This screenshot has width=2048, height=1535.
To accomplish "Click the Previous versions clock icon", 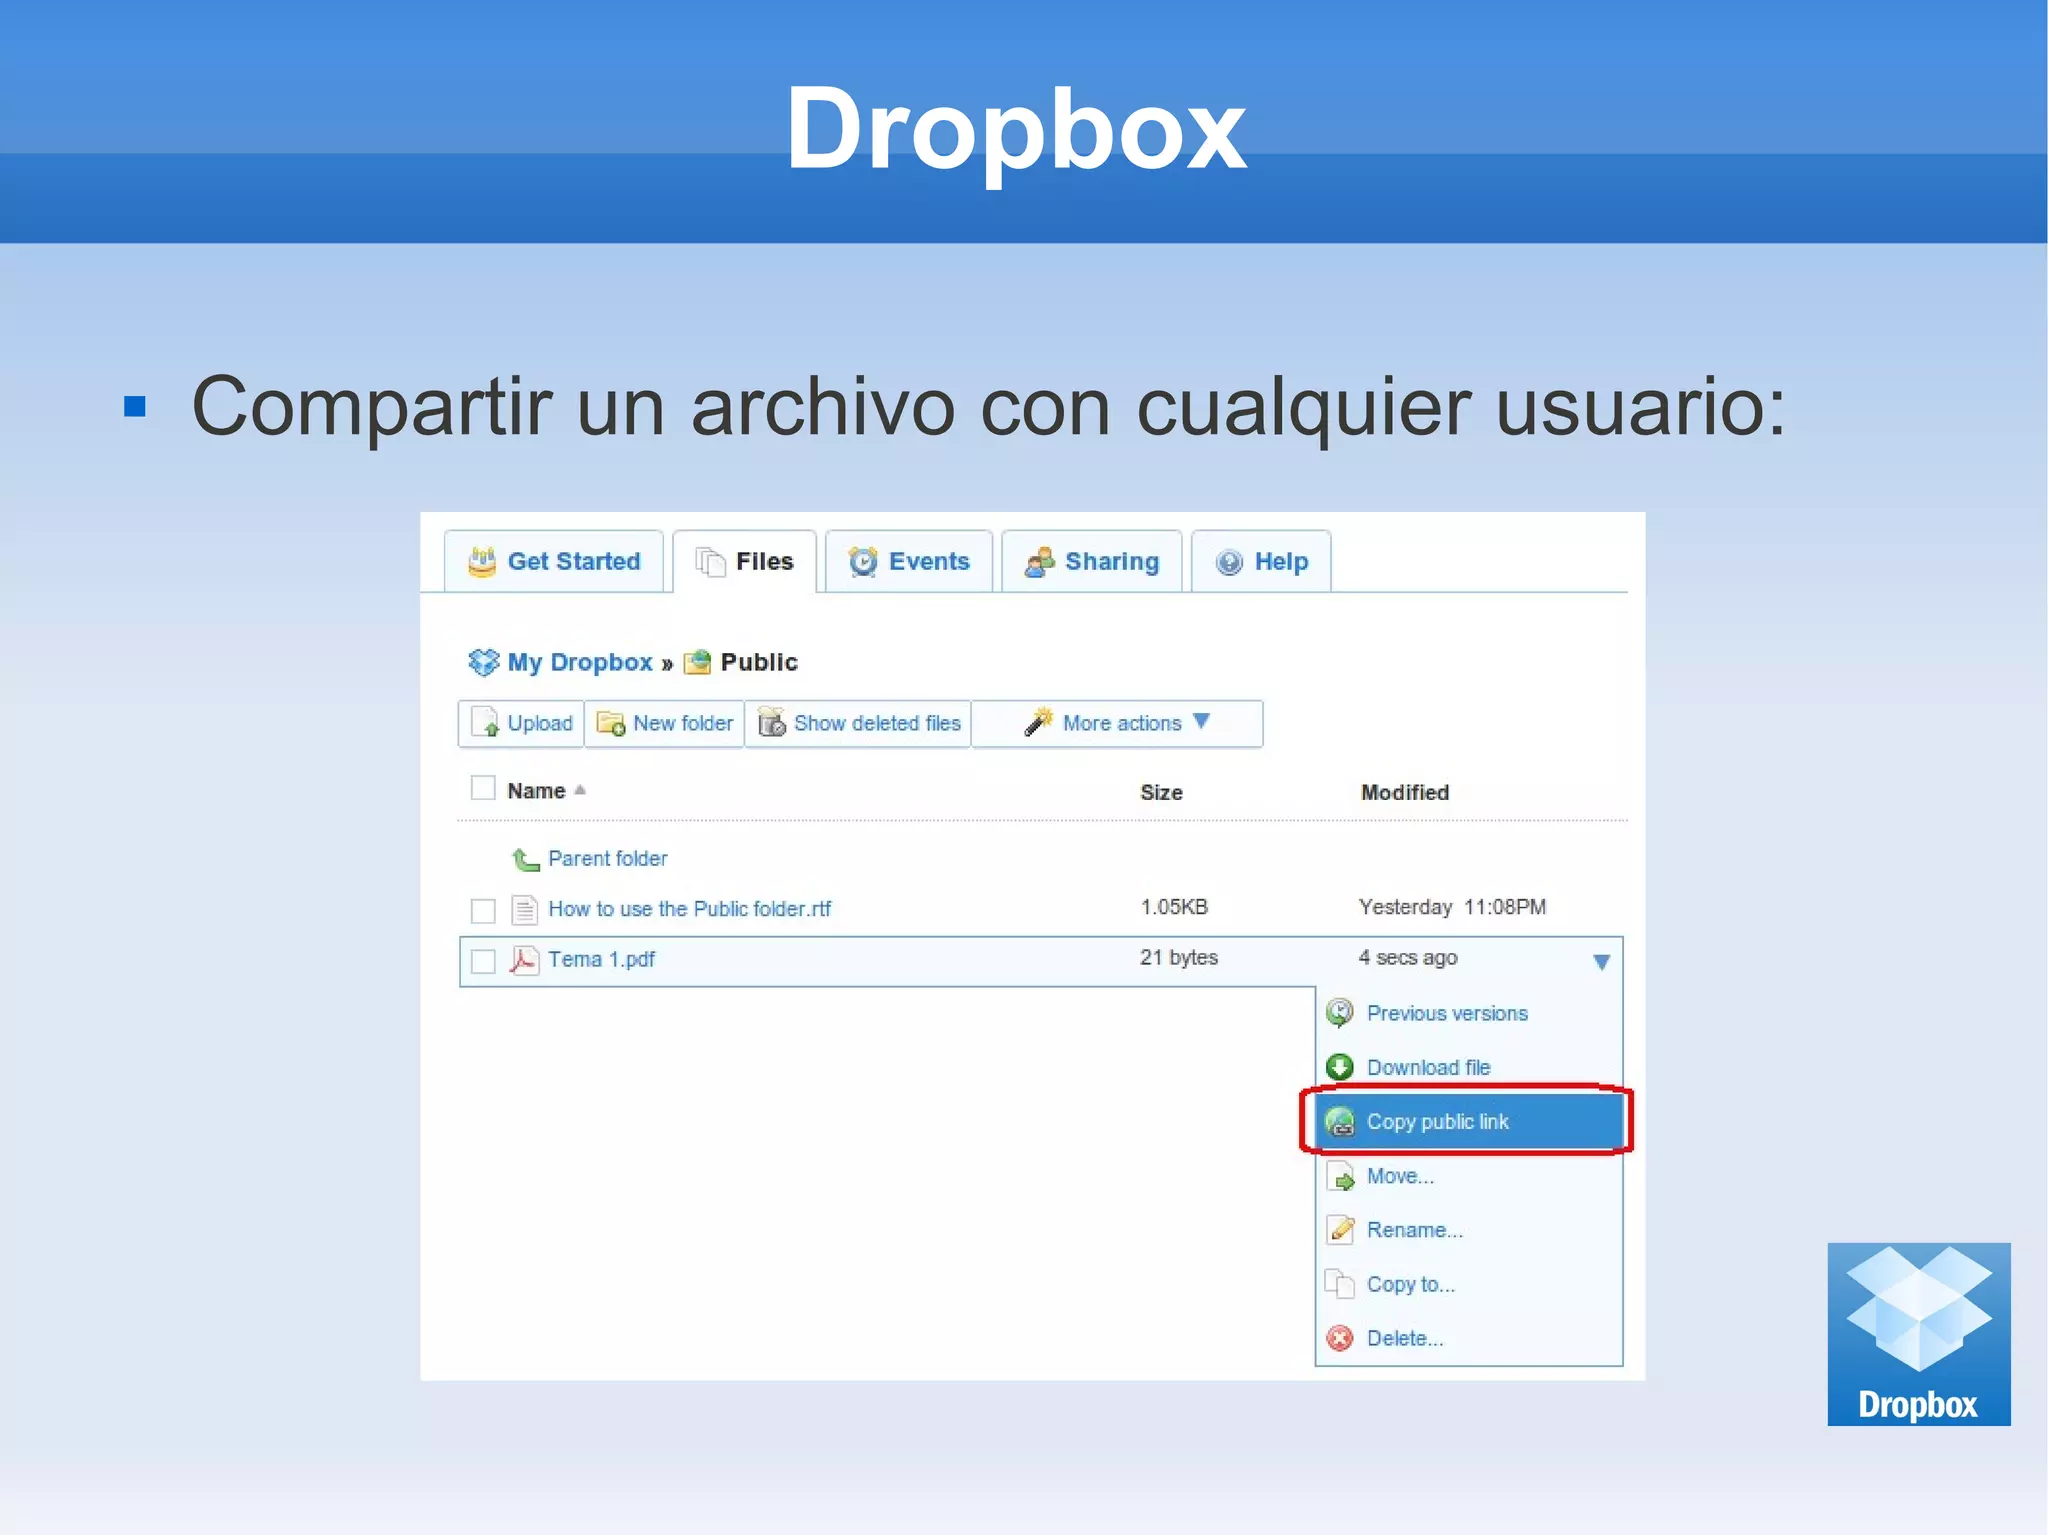I will click(x=1340, y=1013).
